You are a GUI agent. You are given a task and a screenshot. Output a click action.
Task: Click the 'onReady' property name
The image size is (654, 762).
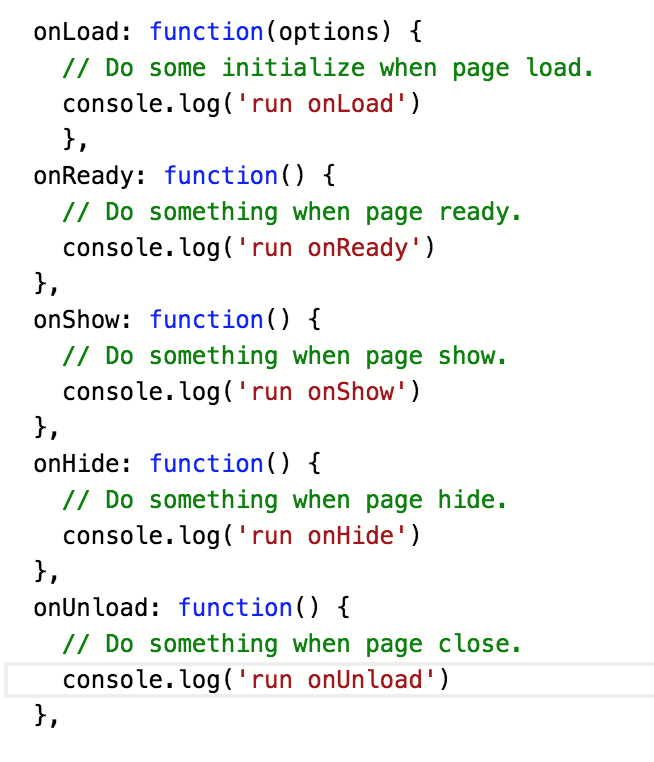83,176
